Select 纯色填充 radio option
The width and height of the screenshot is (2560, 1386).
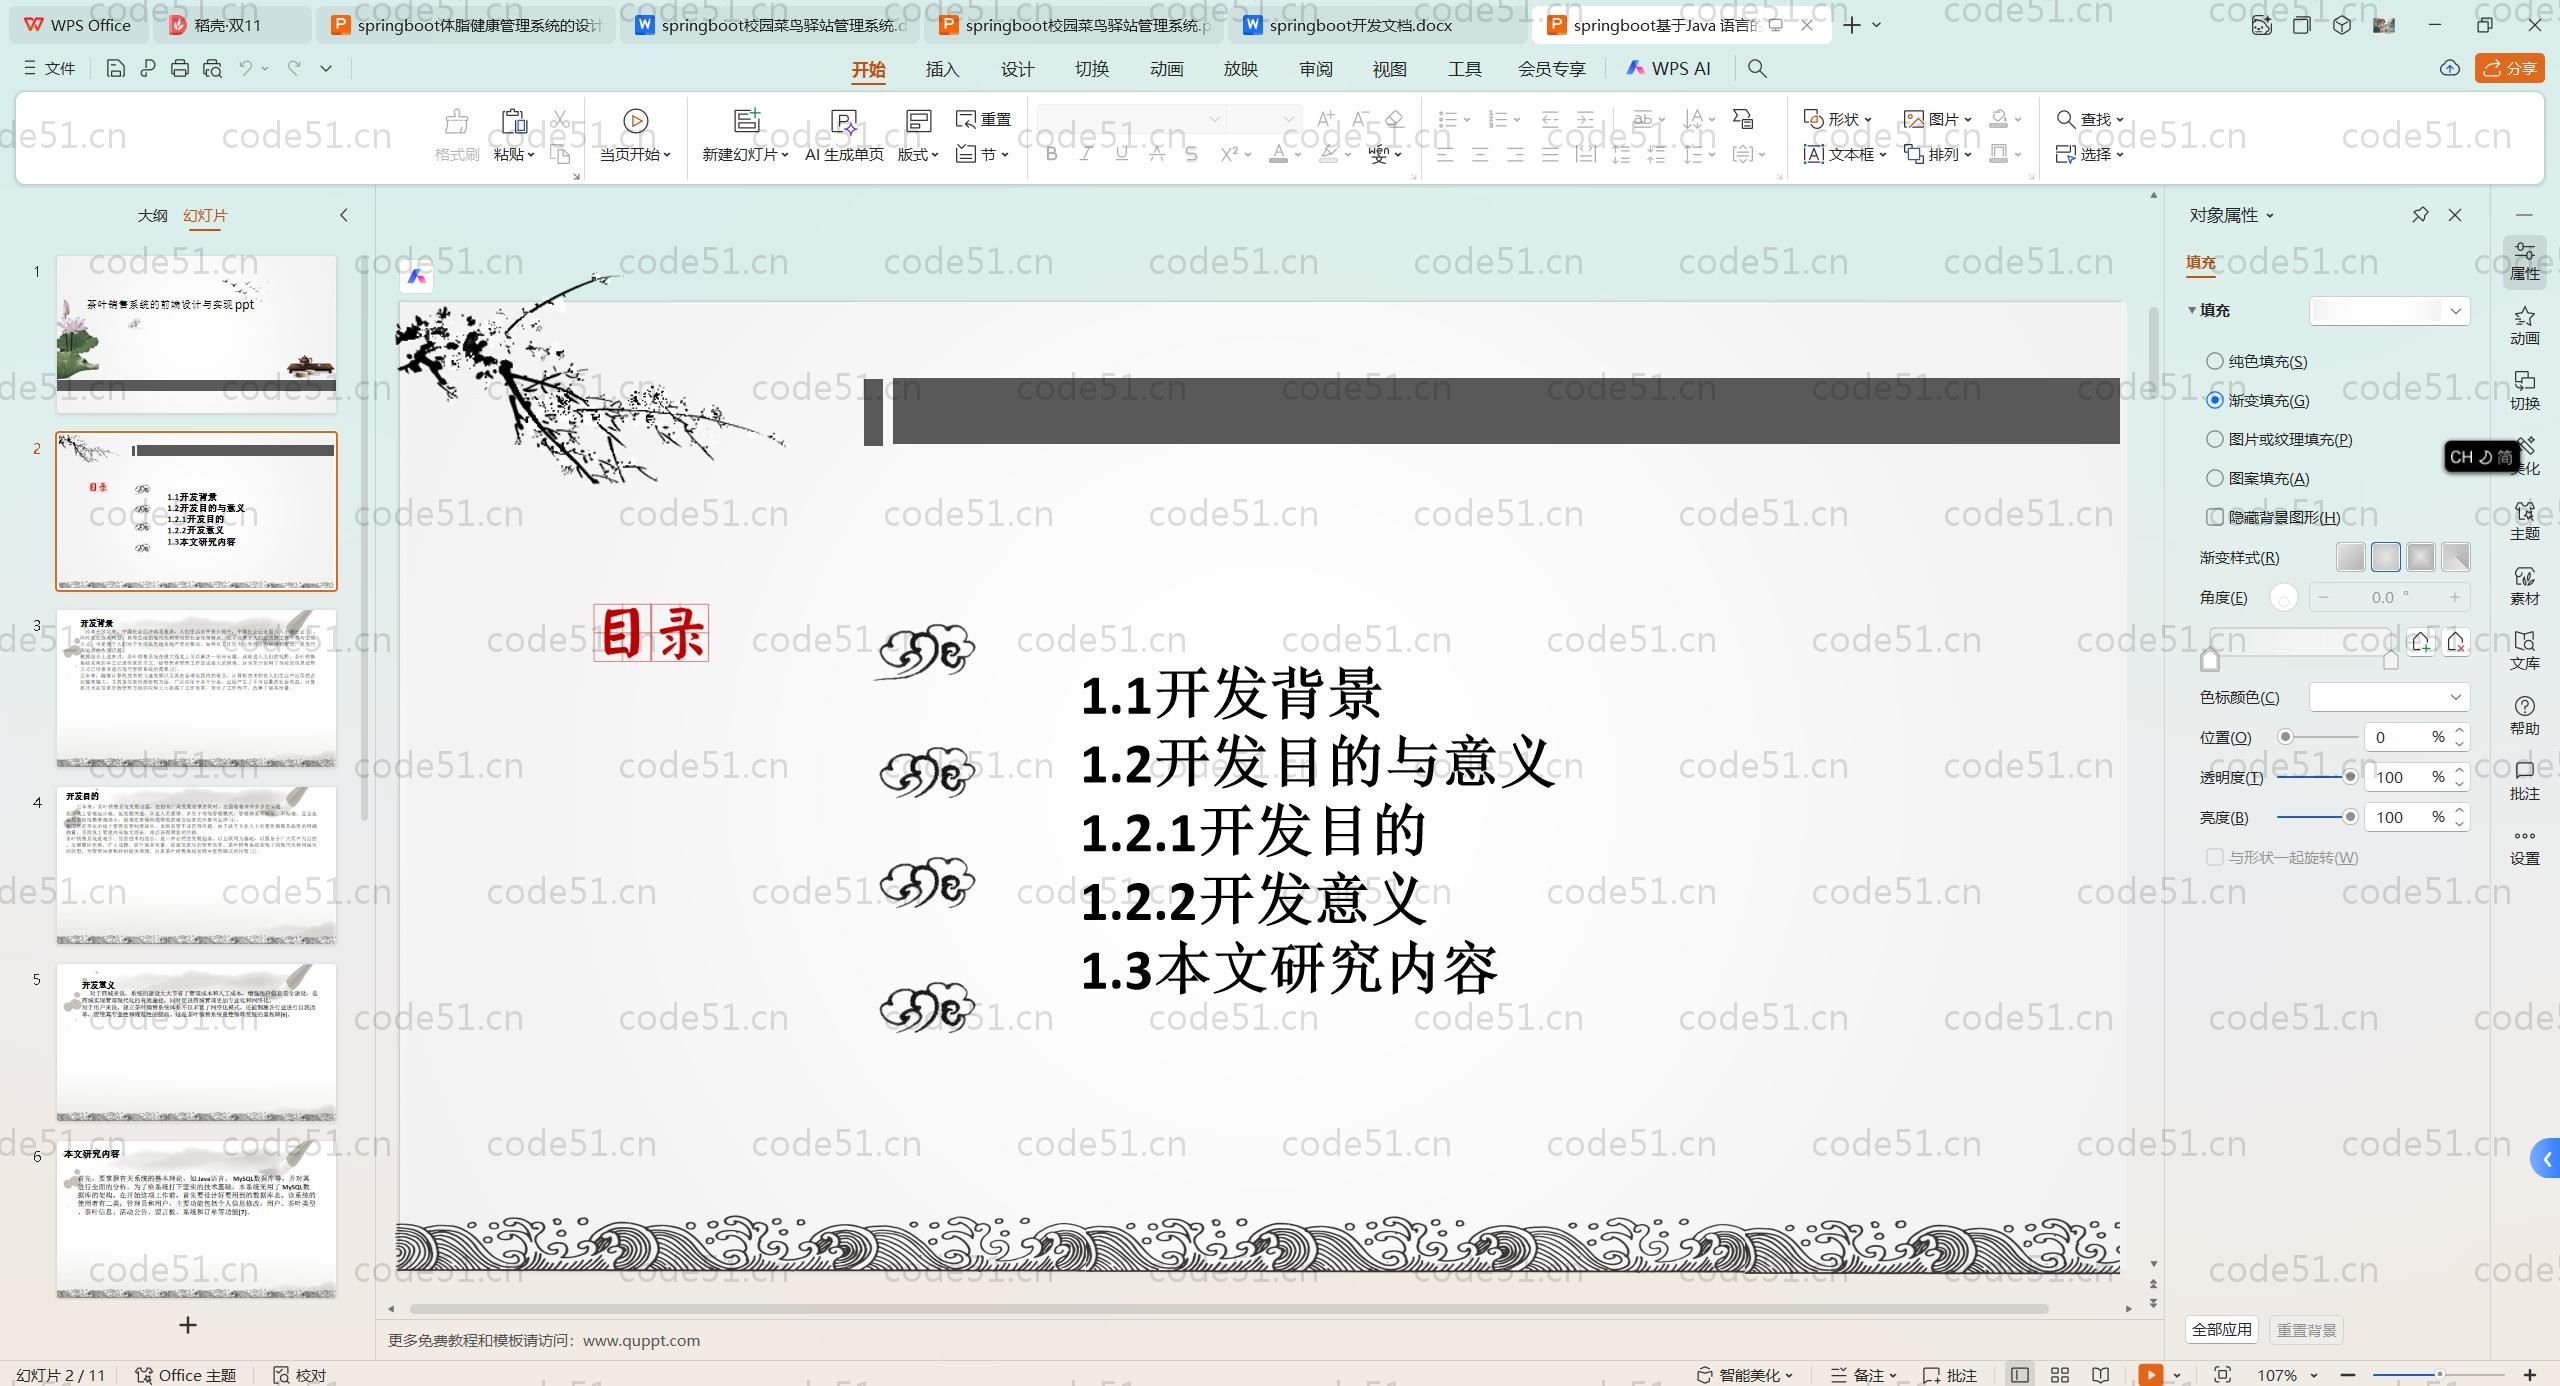coord(2215,361)
